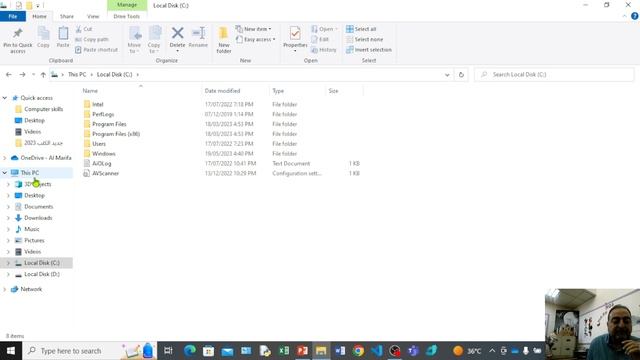Open the Easy access dropdown
This screenshot has height=360, width=640.
256,40
